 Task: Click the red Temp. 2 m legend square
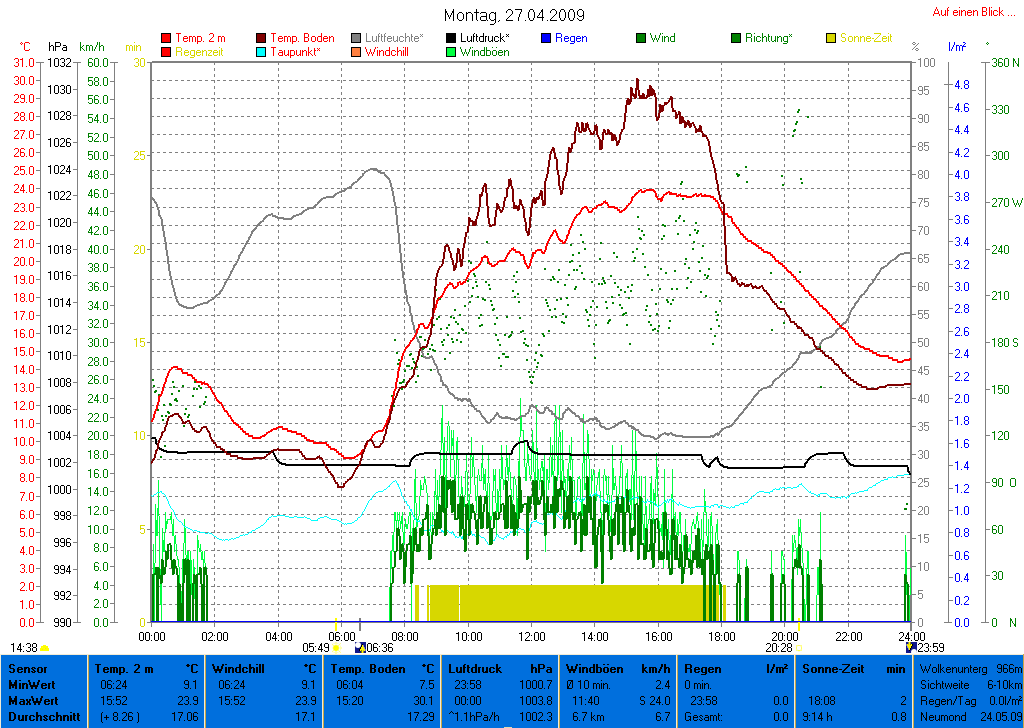click(166, 39)
